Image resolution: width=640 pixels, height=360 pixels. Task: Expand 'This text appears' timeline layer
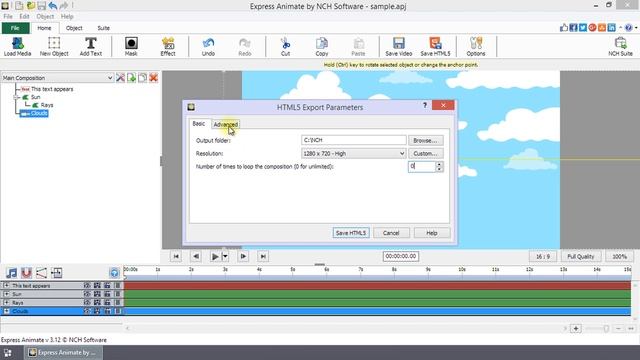(7, 285)
